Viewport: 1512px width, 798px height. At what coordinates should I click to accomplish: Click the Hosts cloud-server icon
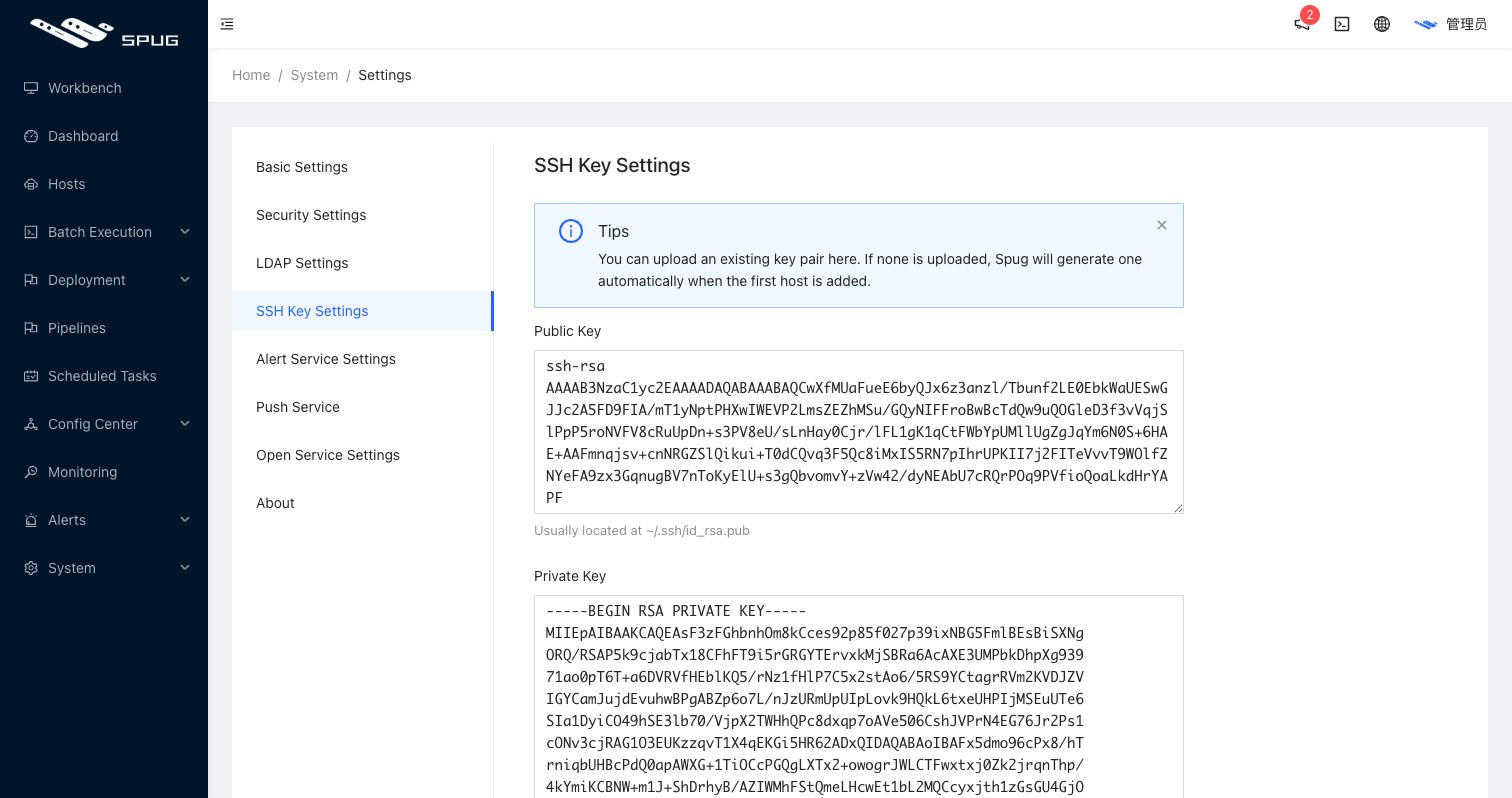click(31, 184)
